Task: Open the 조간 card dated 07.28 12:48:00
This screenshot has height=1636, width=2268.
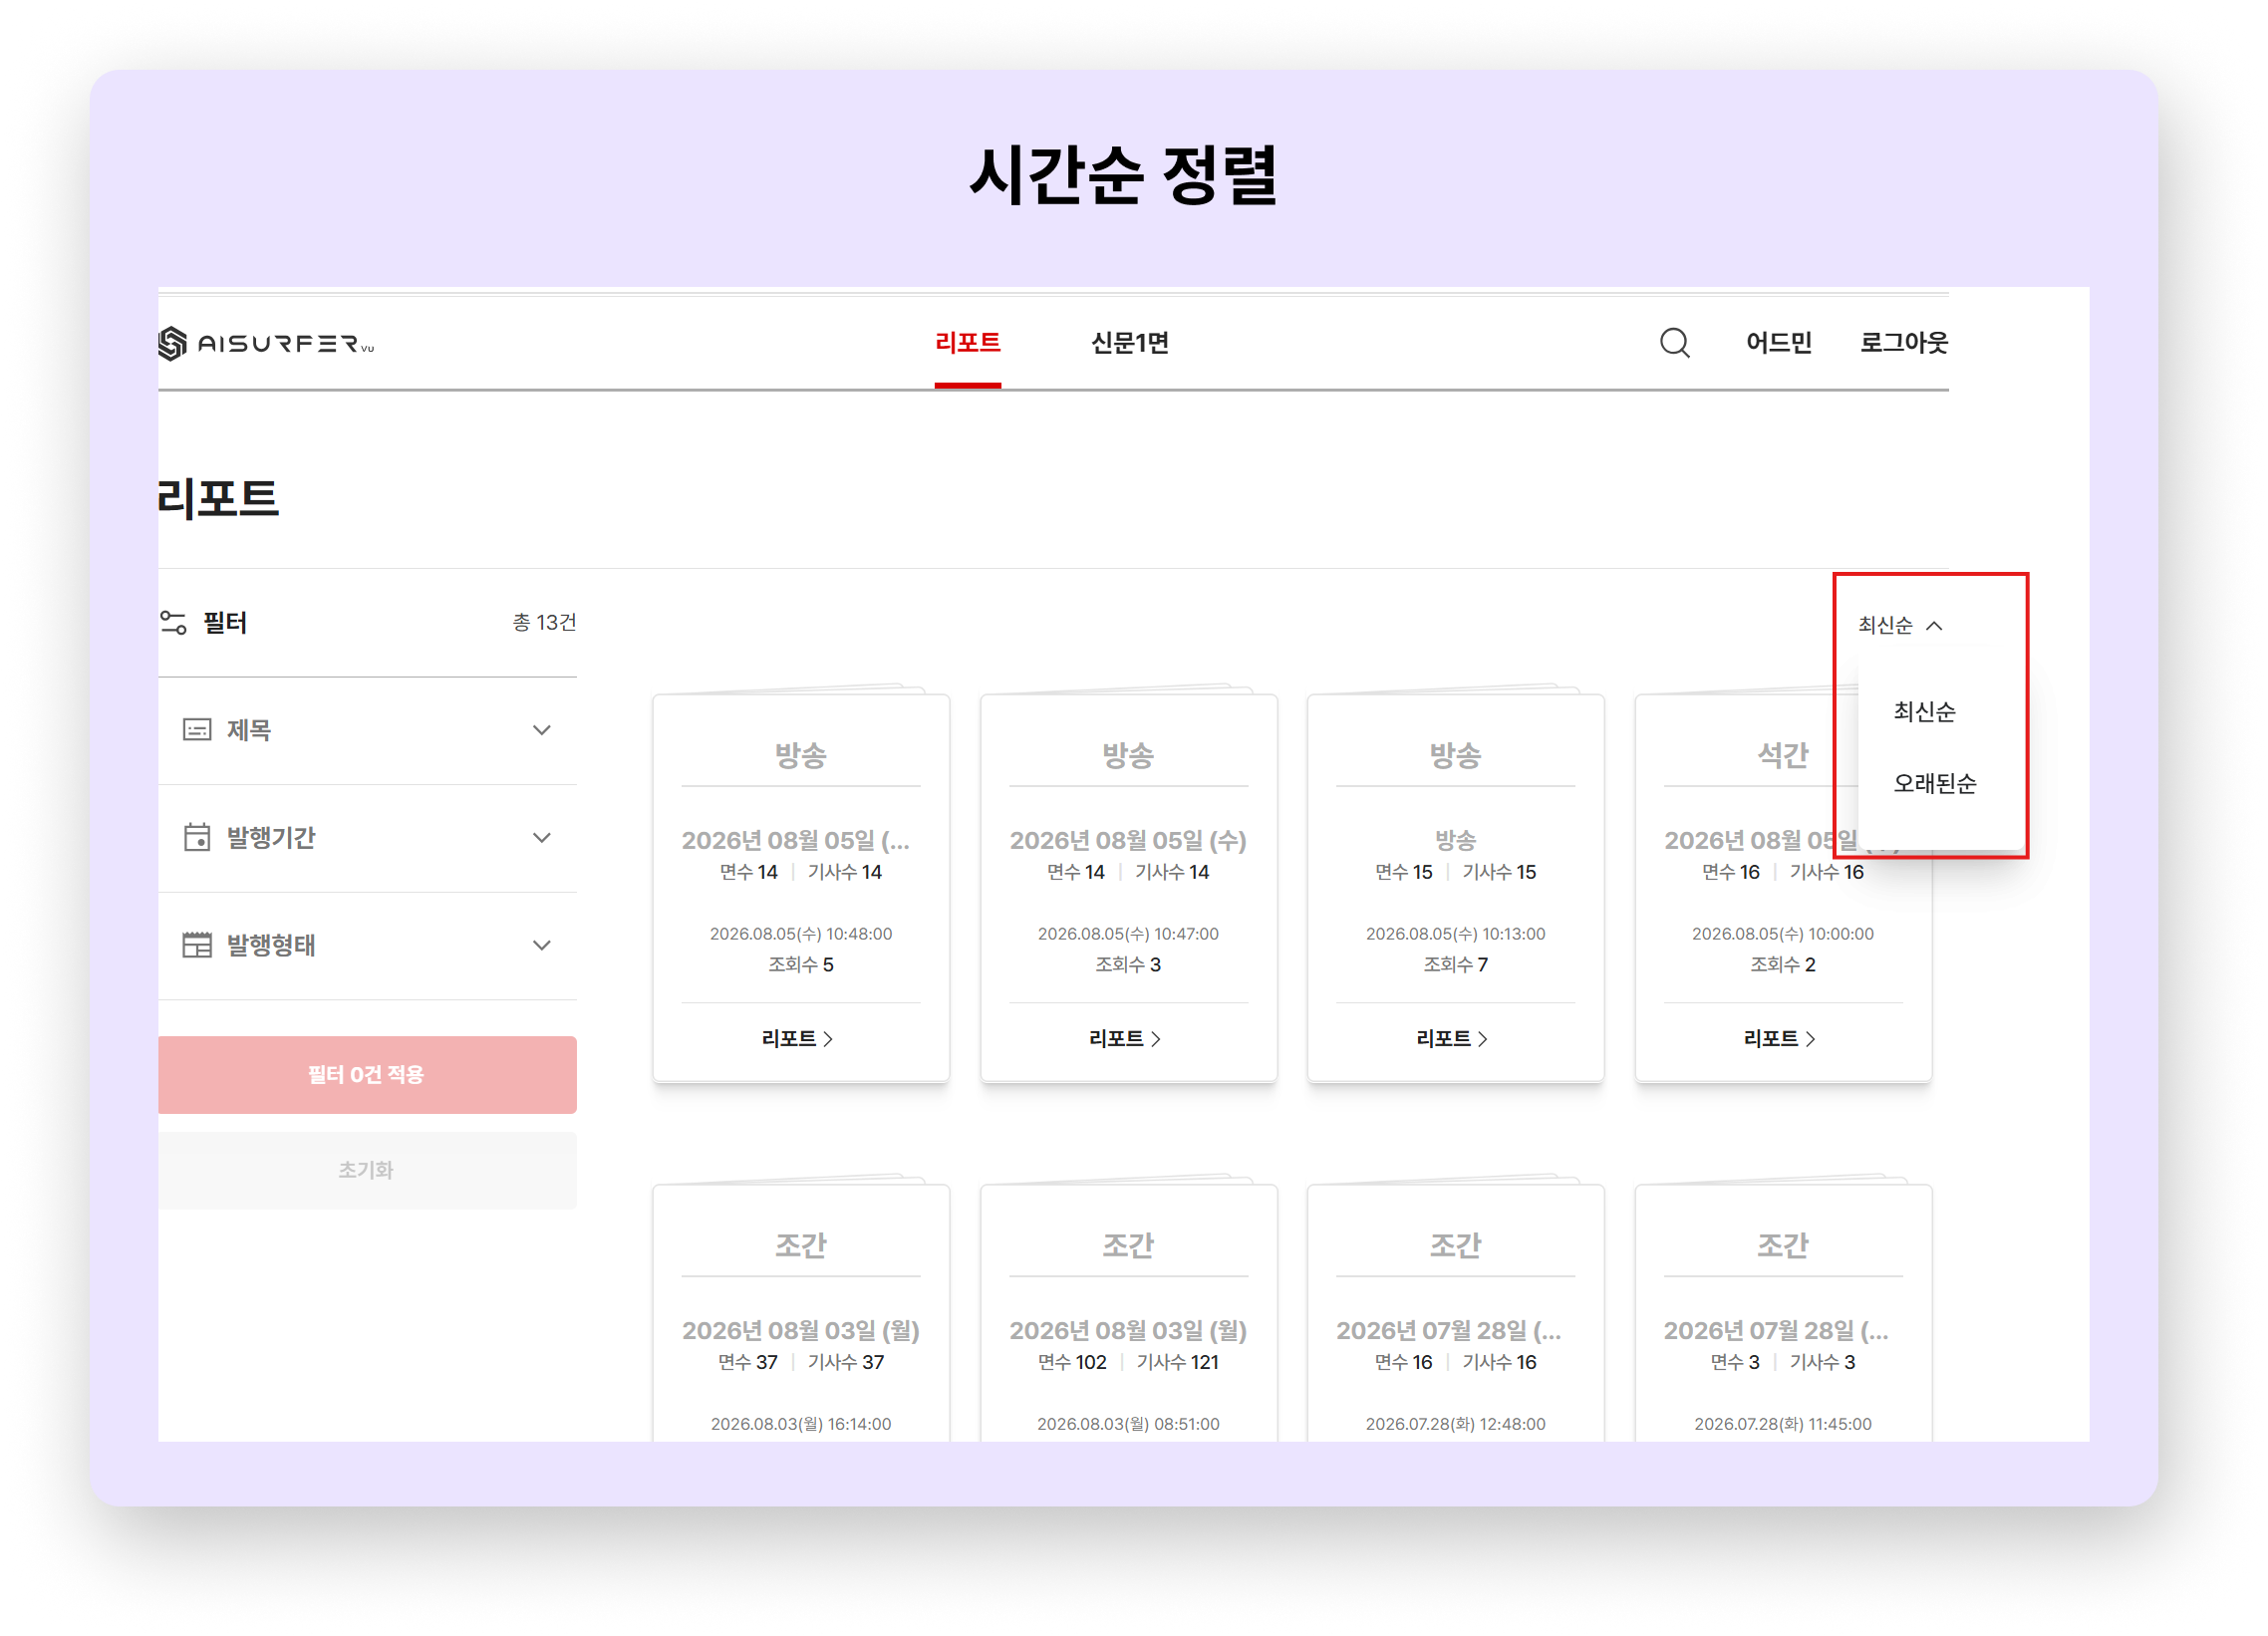Action: pos(1456,1312)
